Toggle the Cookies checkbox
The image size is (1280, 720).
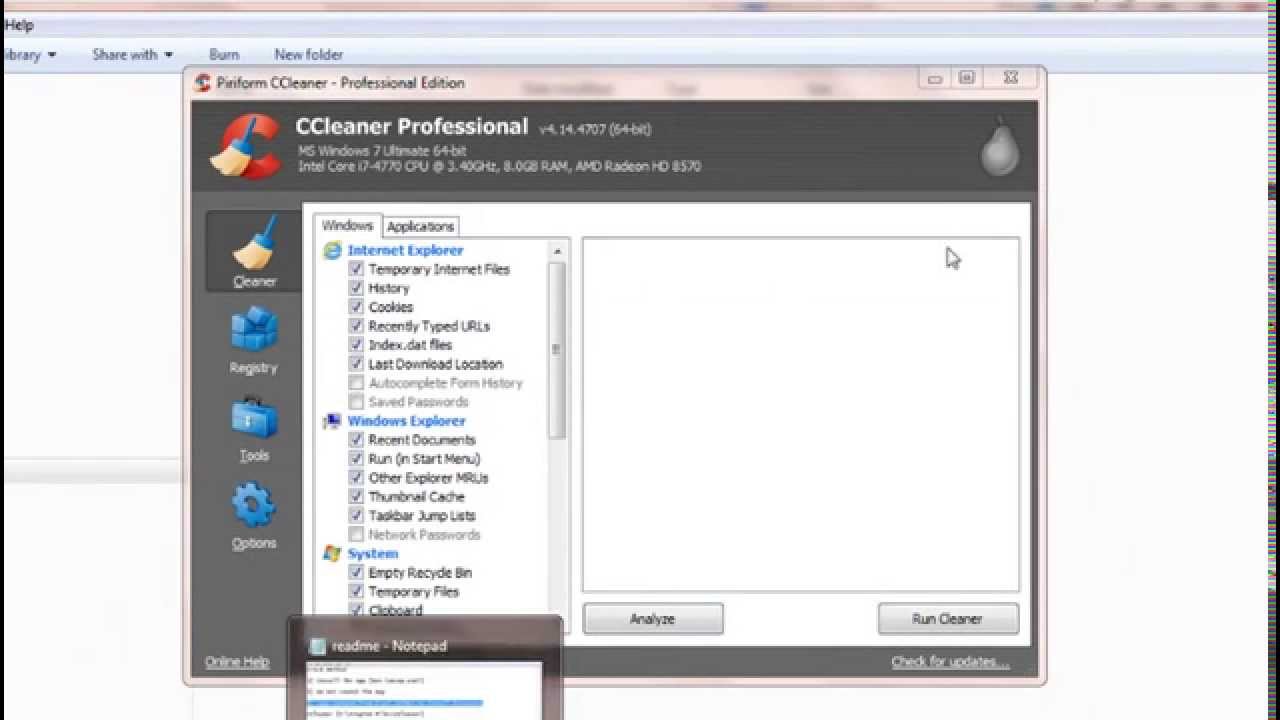[356, 307]
